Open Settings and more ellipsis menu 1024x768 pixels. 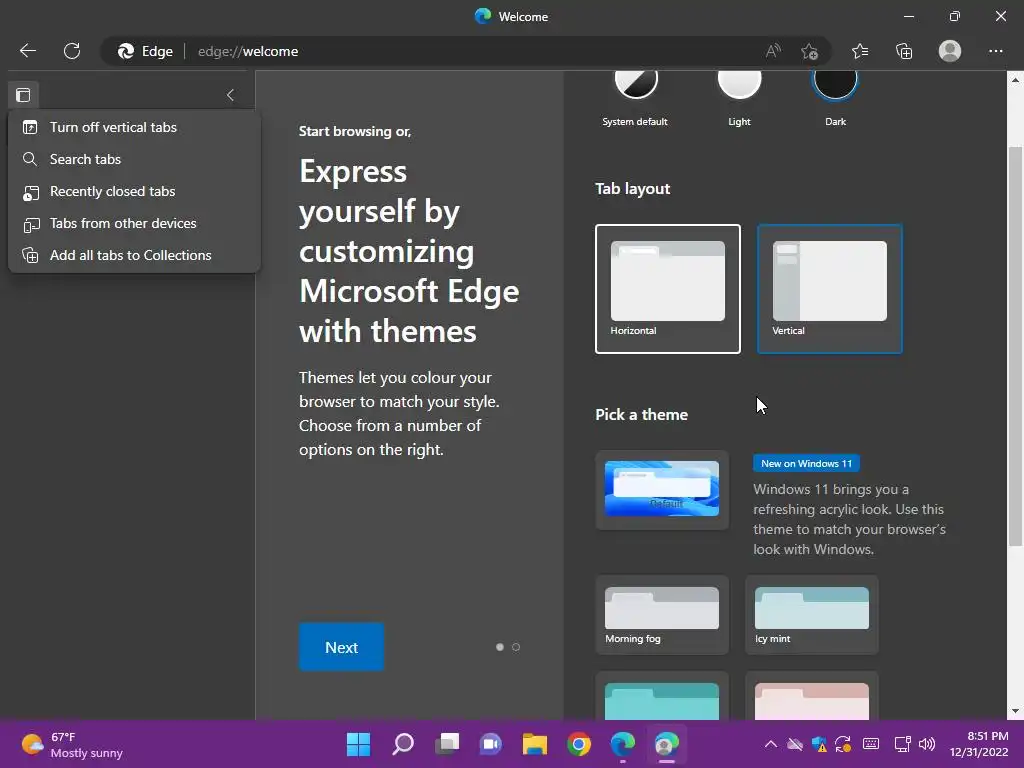995,51
